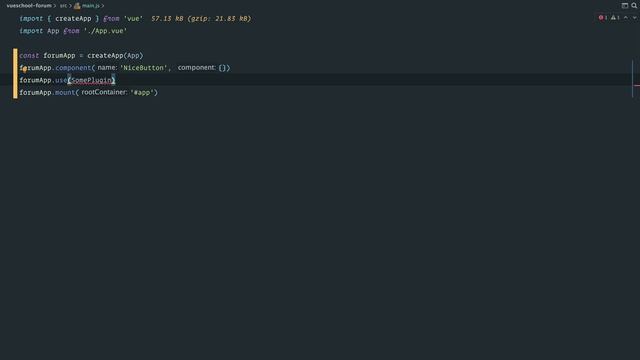This screenshot has height=360, width=640.
Task: Open vueschool-forum breadcrumb item
Action: click(29, 6)
